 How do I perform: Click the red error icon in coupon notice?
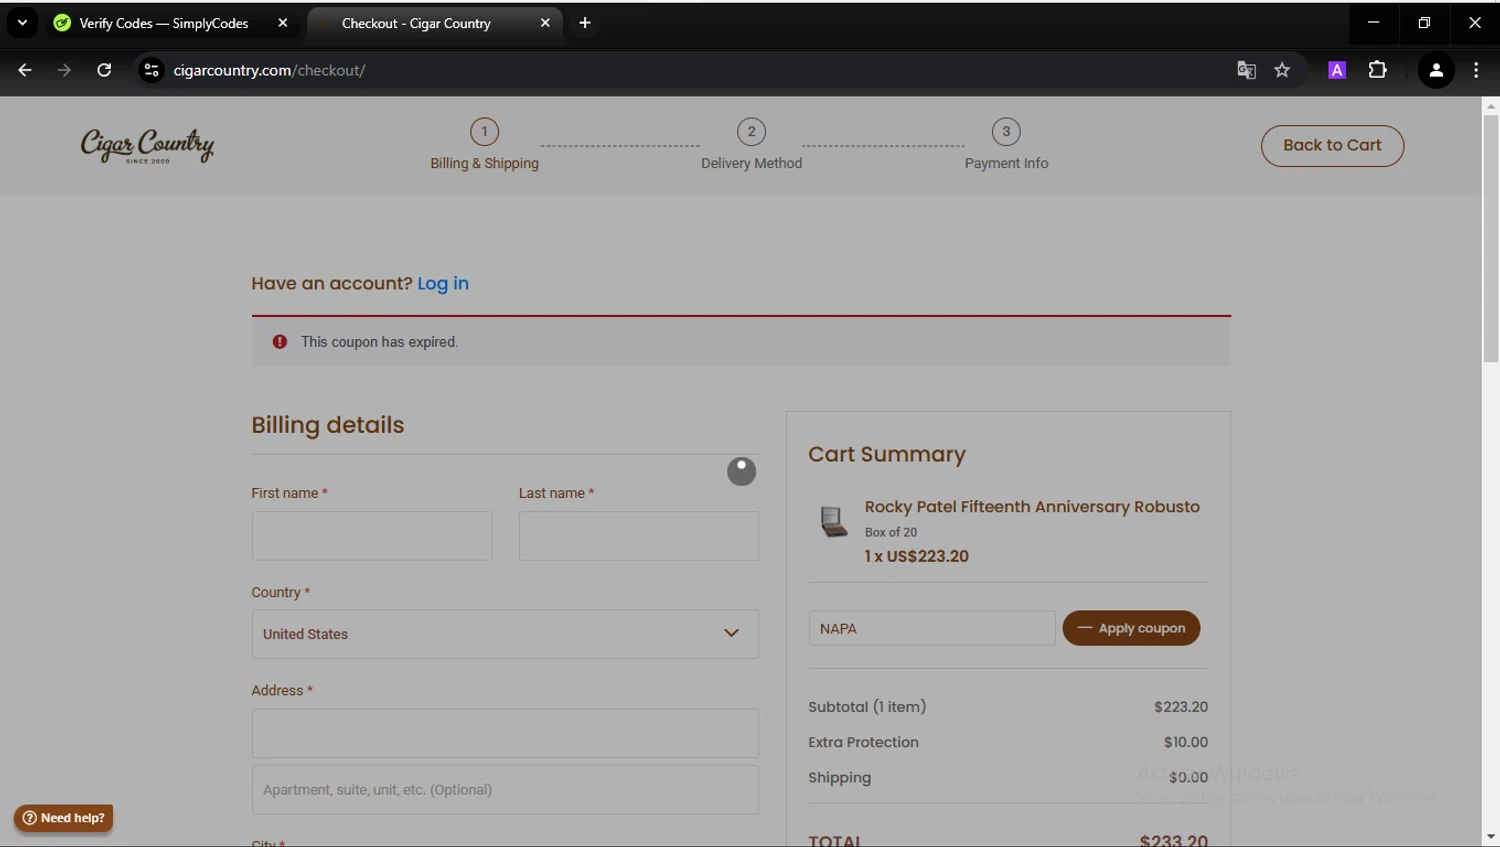tap(280, 342)
